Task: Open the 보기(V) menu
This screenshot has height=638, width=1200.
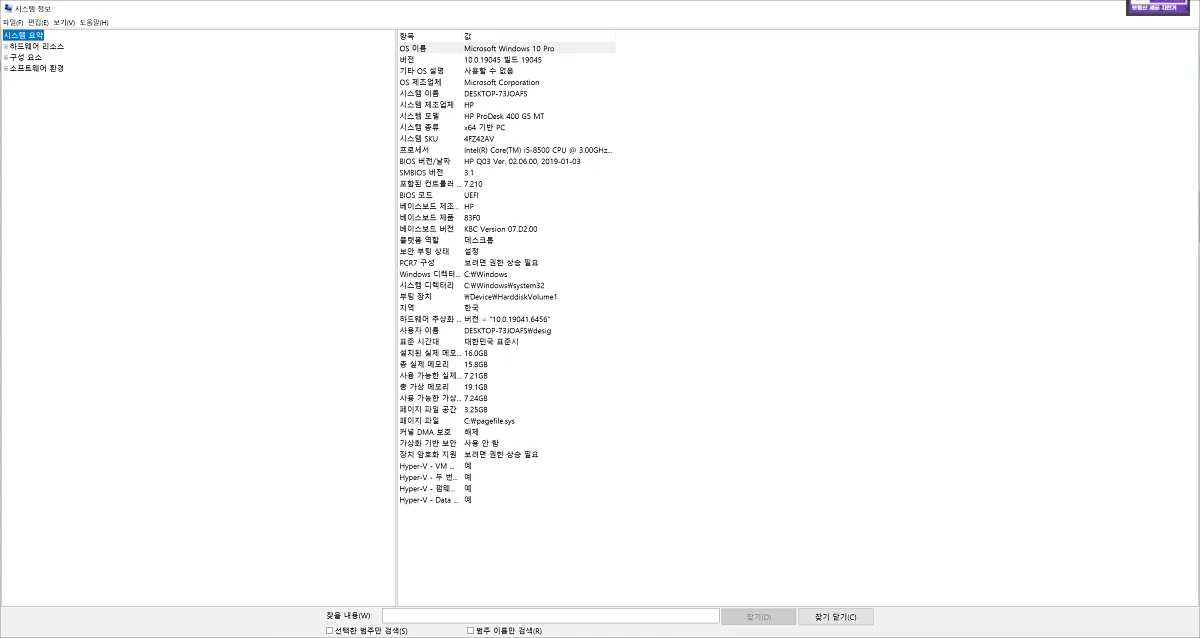Action: pyautogui.click(x=64, y=22)
